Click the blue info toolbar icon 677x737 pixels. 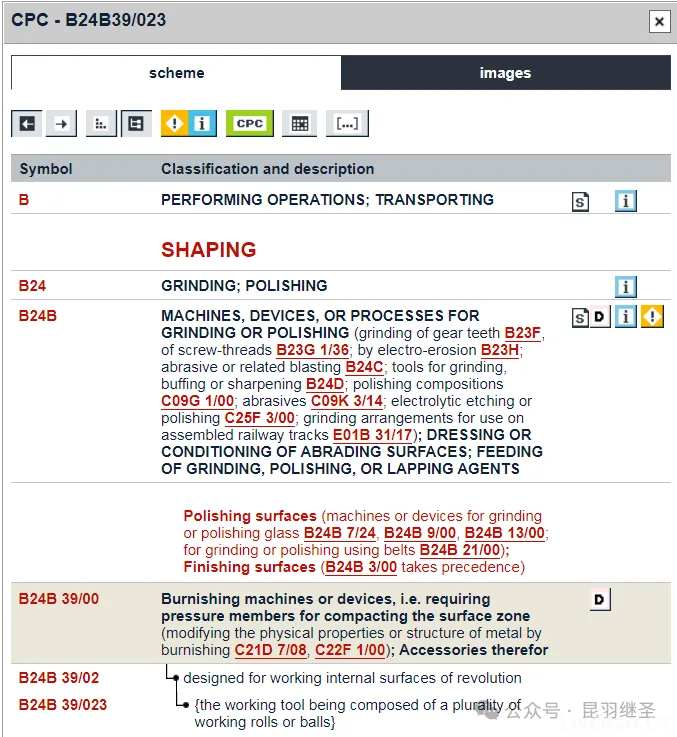tap(202, 123)
